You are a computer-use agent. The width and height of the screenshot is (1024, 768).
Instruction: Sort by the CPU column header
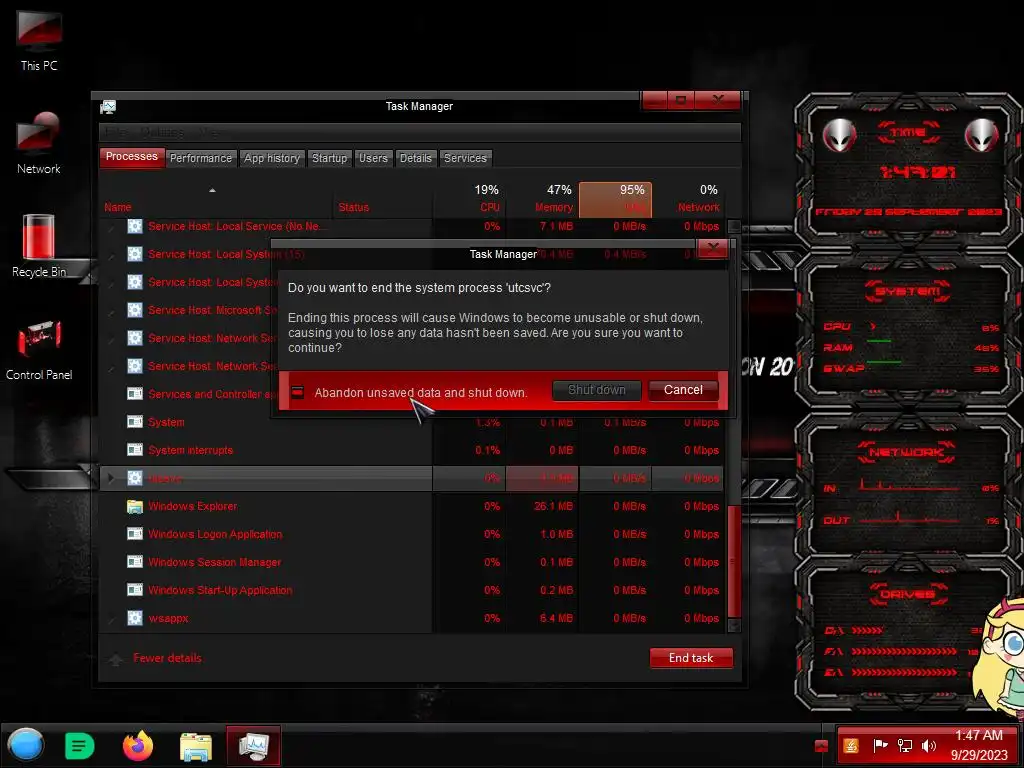pos(470,198)
